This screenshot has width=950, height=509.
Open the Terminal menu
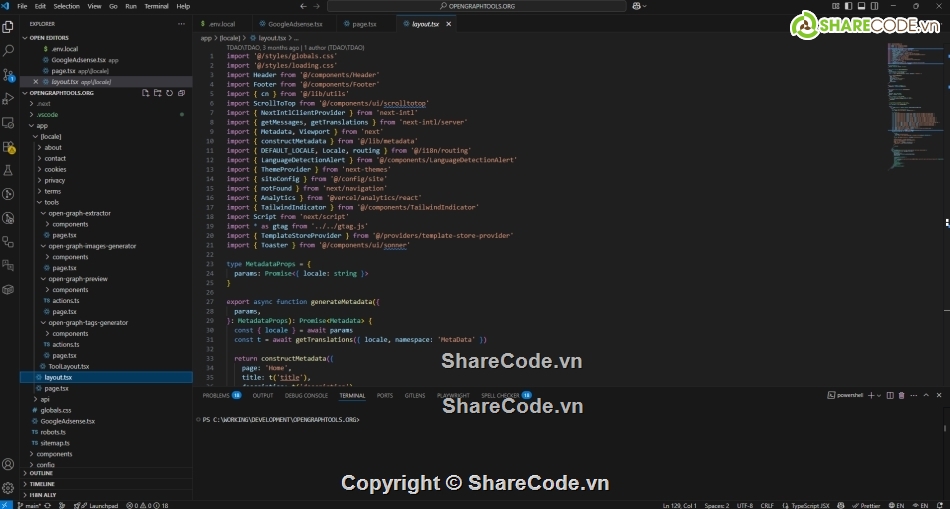point(156,6)
